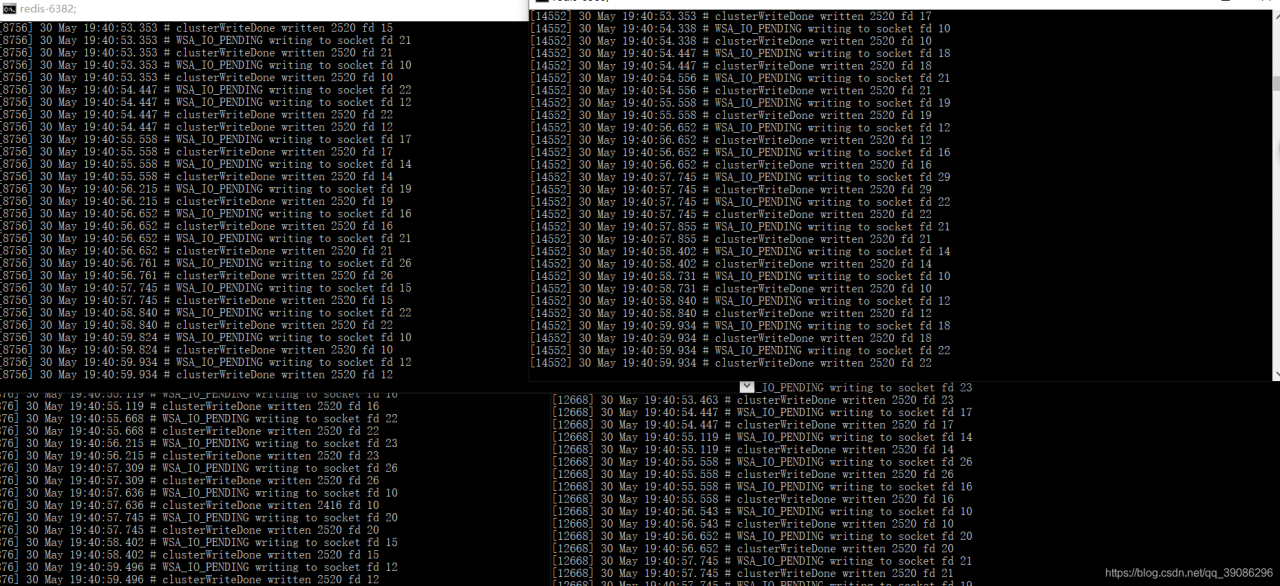Select the 8756 line 19:40:55.558 clusterWriteDone fd 14
The height and width of the screenshot is (586, 1280).
[x=196, y=176]
